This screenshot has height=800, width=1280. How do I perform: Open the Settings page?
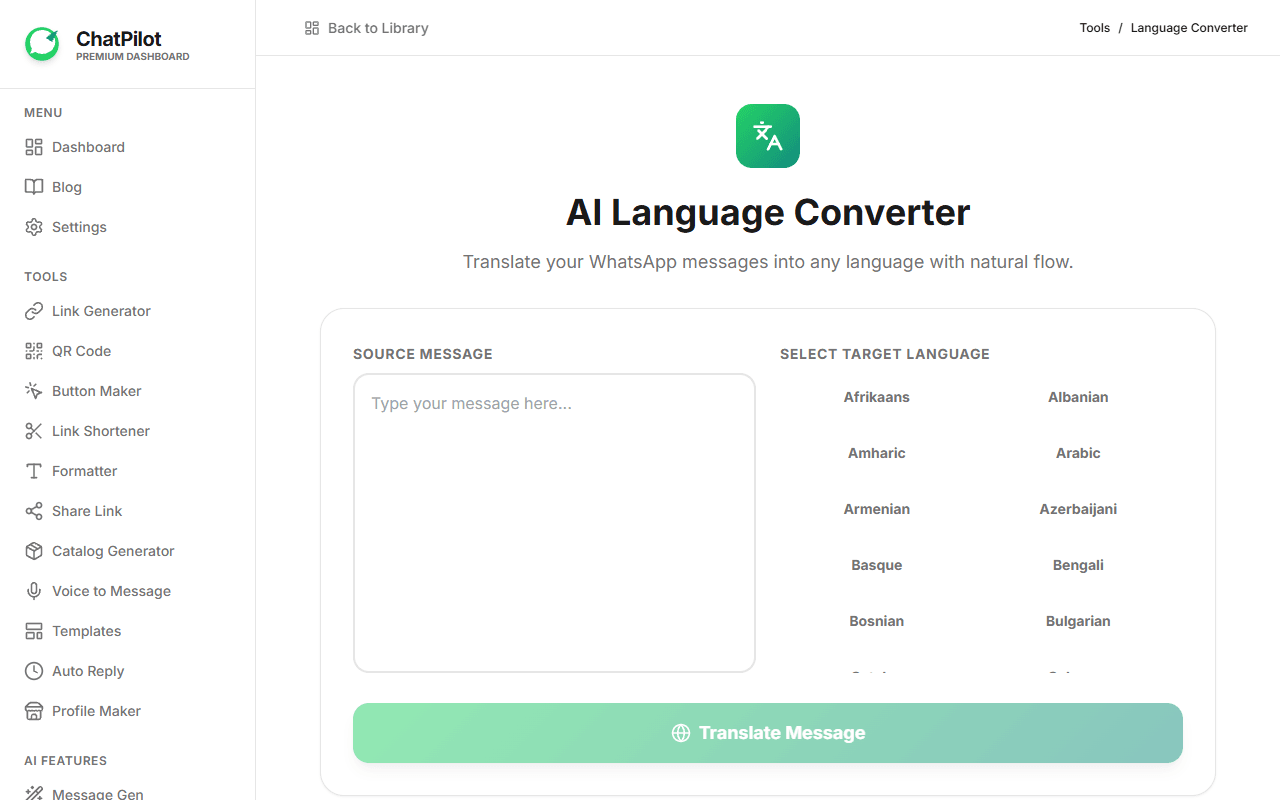(79, 227)
